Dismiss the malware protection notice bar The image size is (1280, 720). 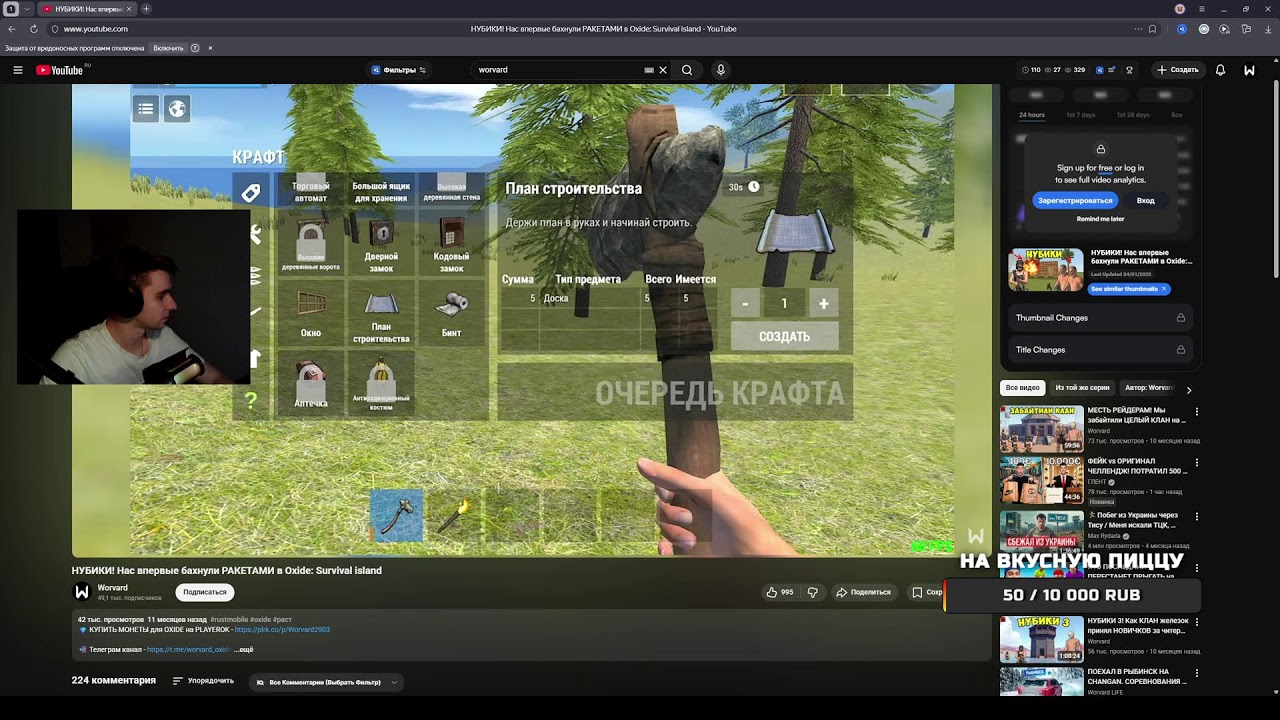pos(210,48)
